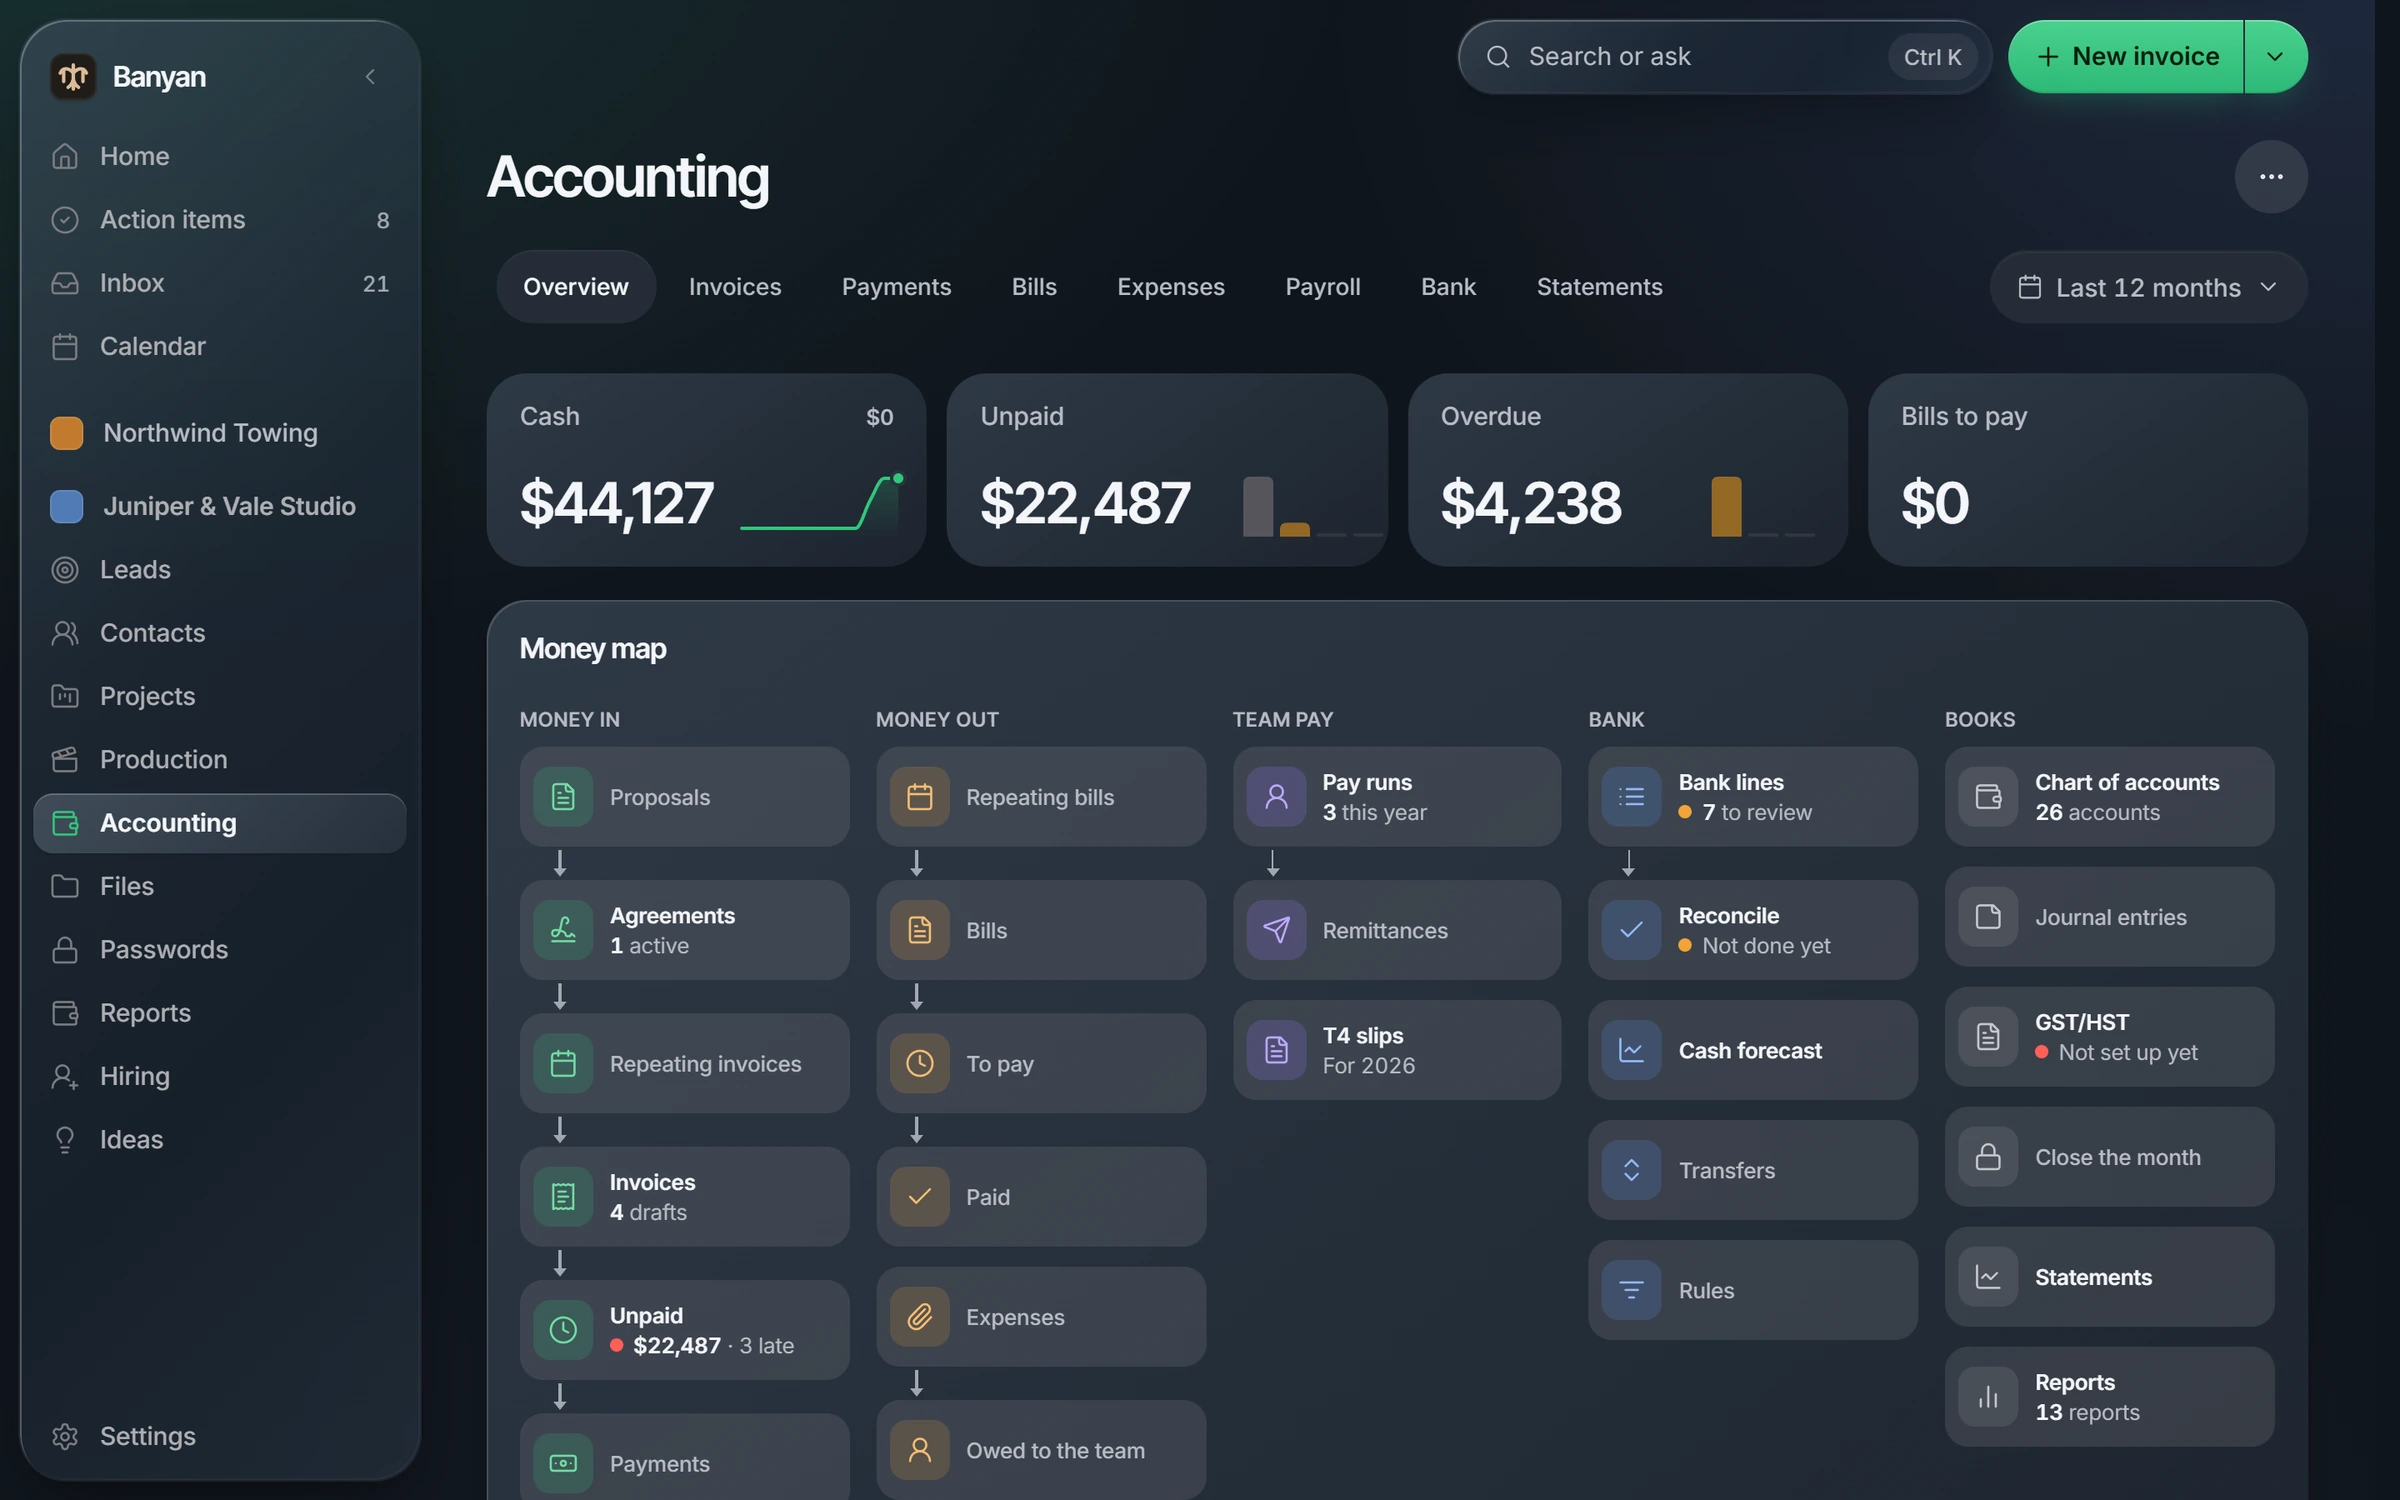Viewport: 2400px width, 1500px height.
Task: Open Passwords from the sidebar
Action: [220, 949]
